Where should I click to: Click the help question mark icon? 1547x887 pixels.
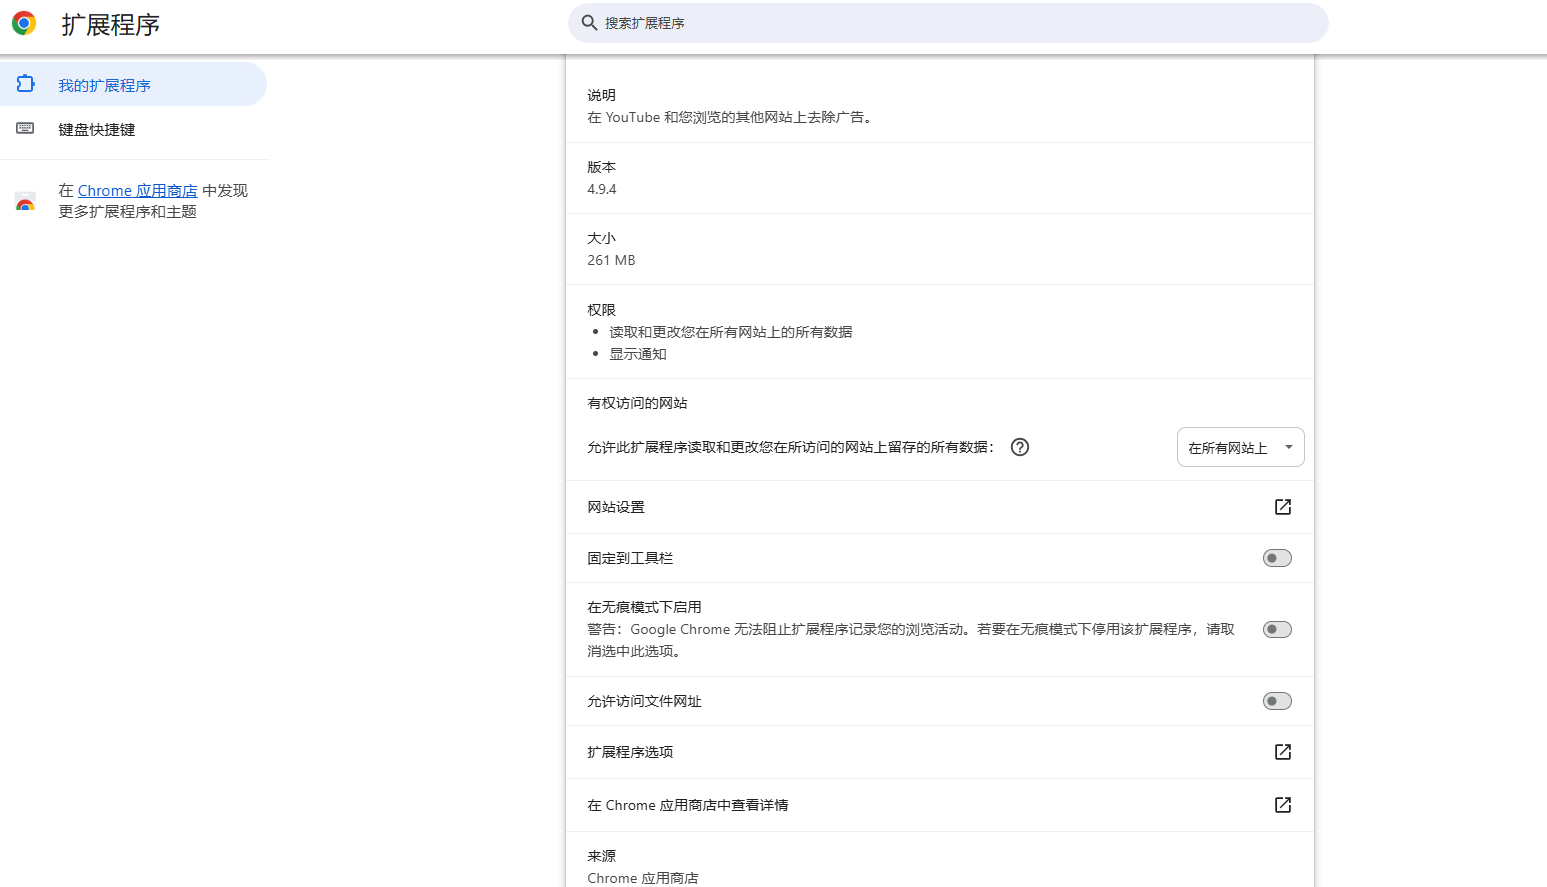[1020, 447]
